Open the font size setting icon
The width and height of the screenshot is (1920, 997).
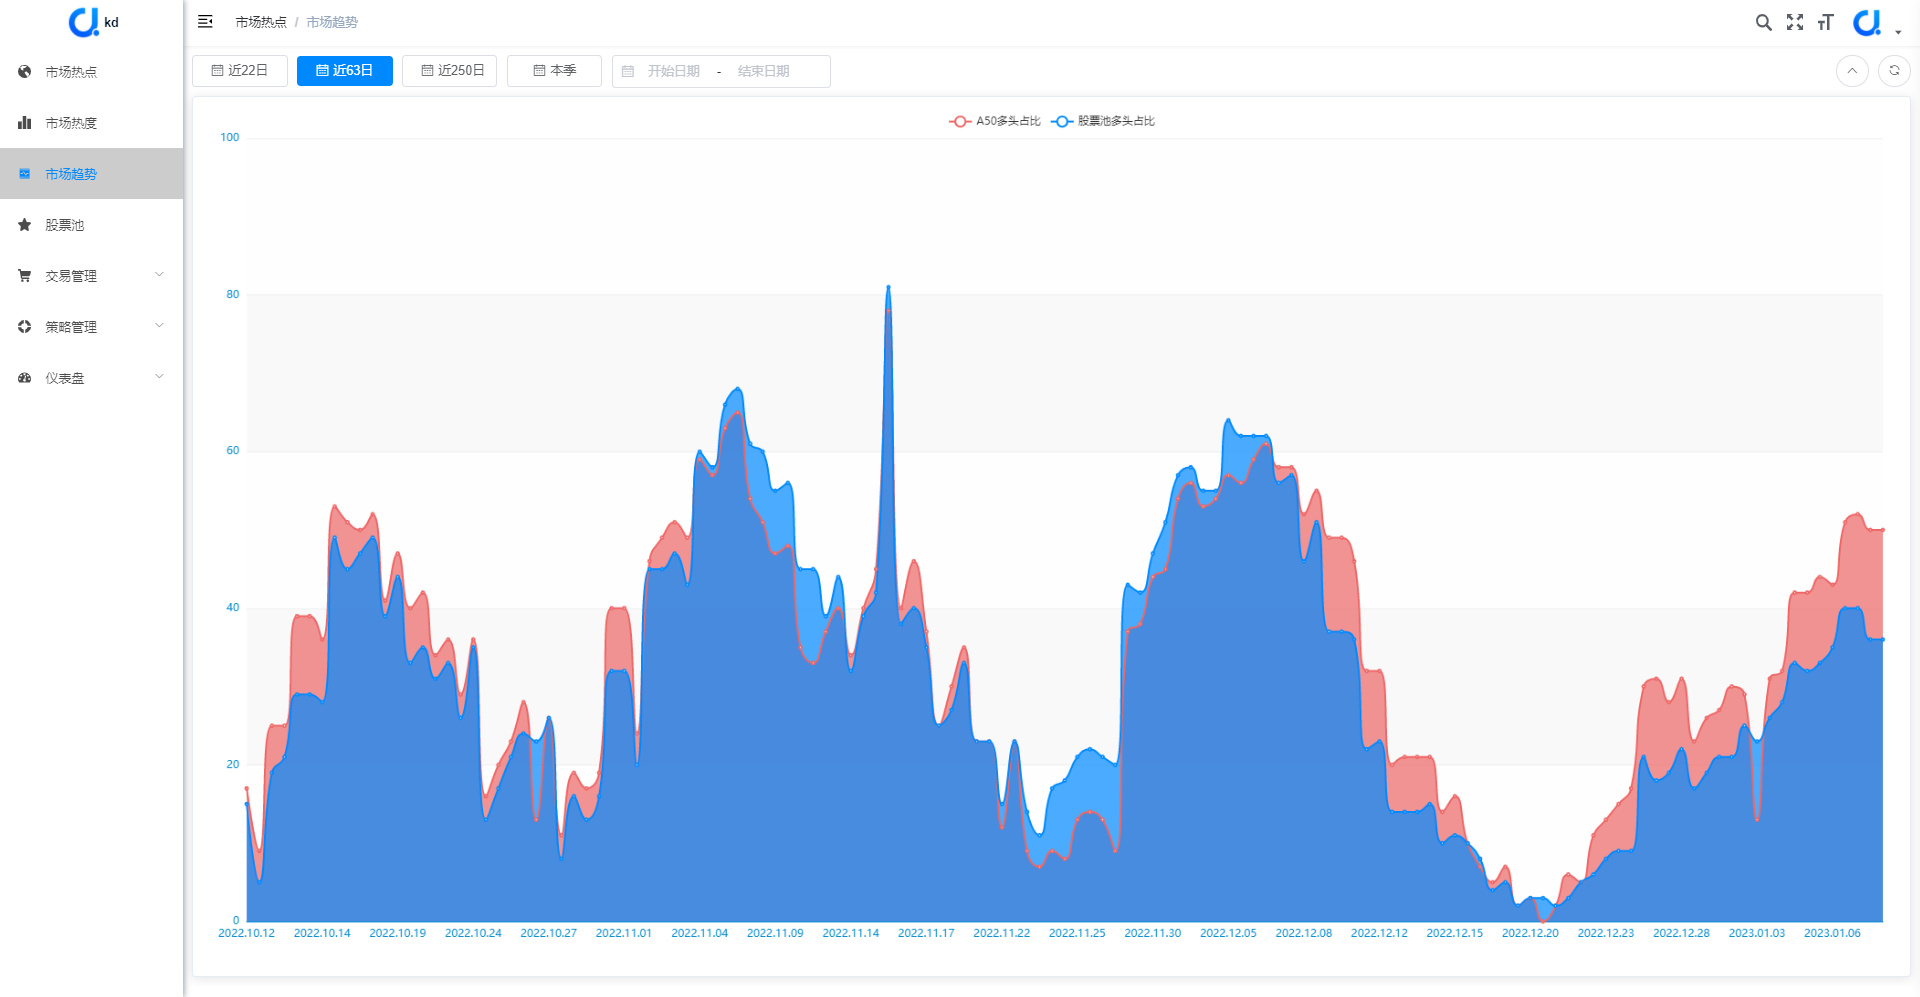click(1826, 22)
